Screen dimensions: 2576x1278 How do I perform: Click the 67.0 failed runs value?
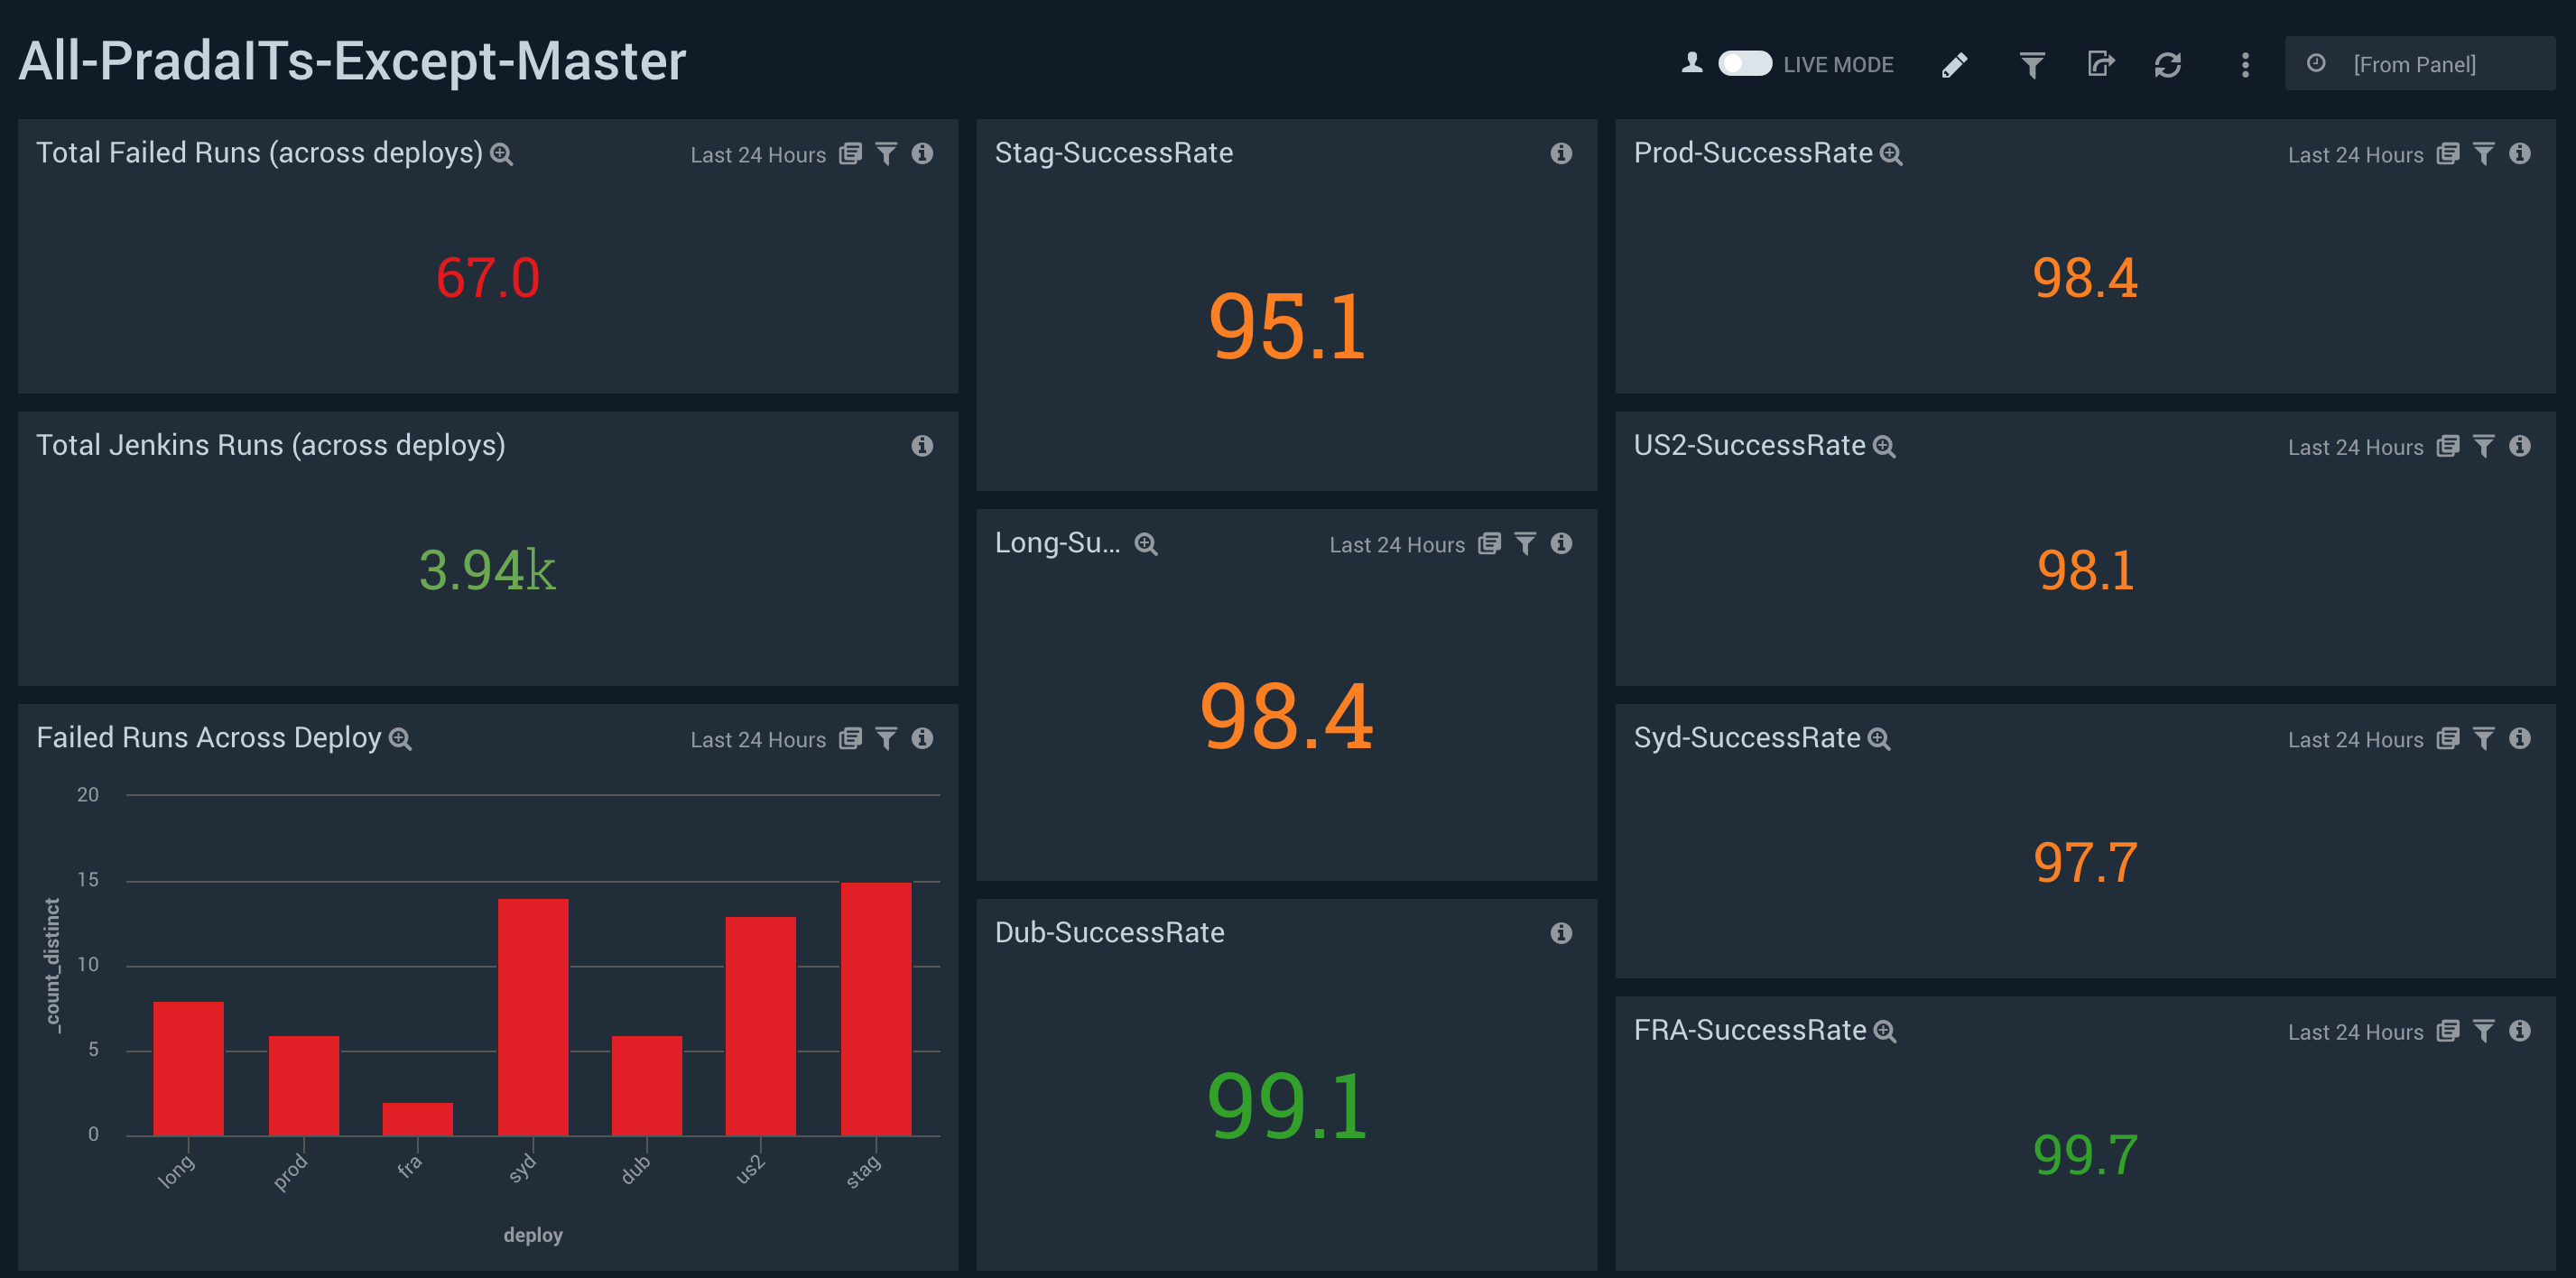[x=488, y=277]
